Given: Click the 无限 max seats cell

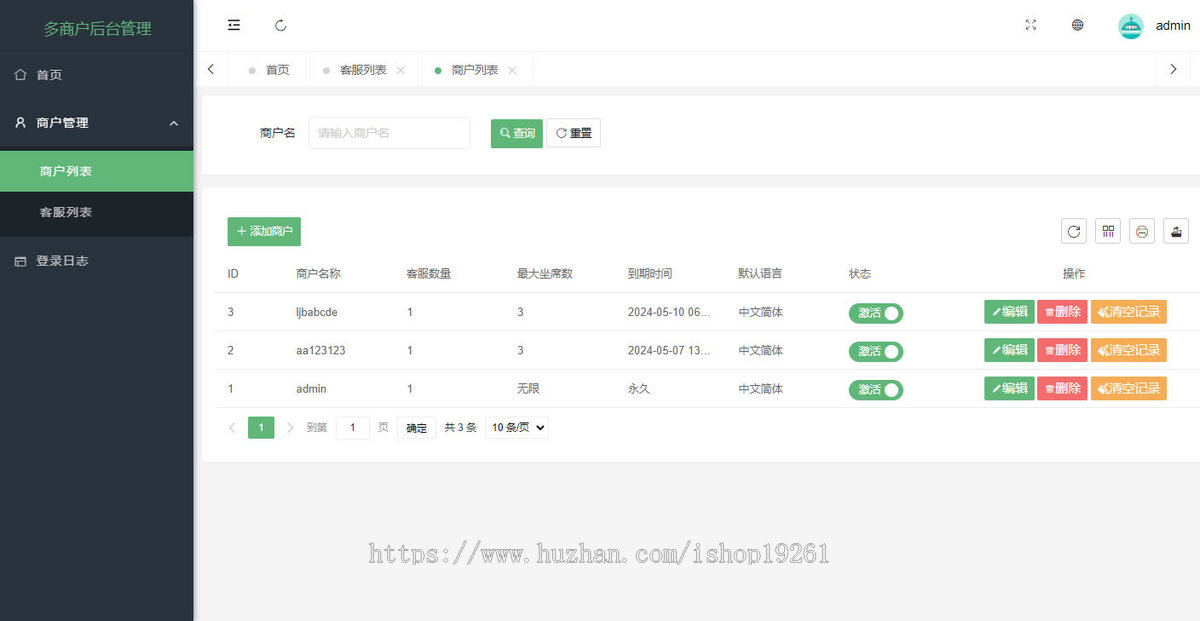Looking at the screenshot, I should (x=528, y=389).
